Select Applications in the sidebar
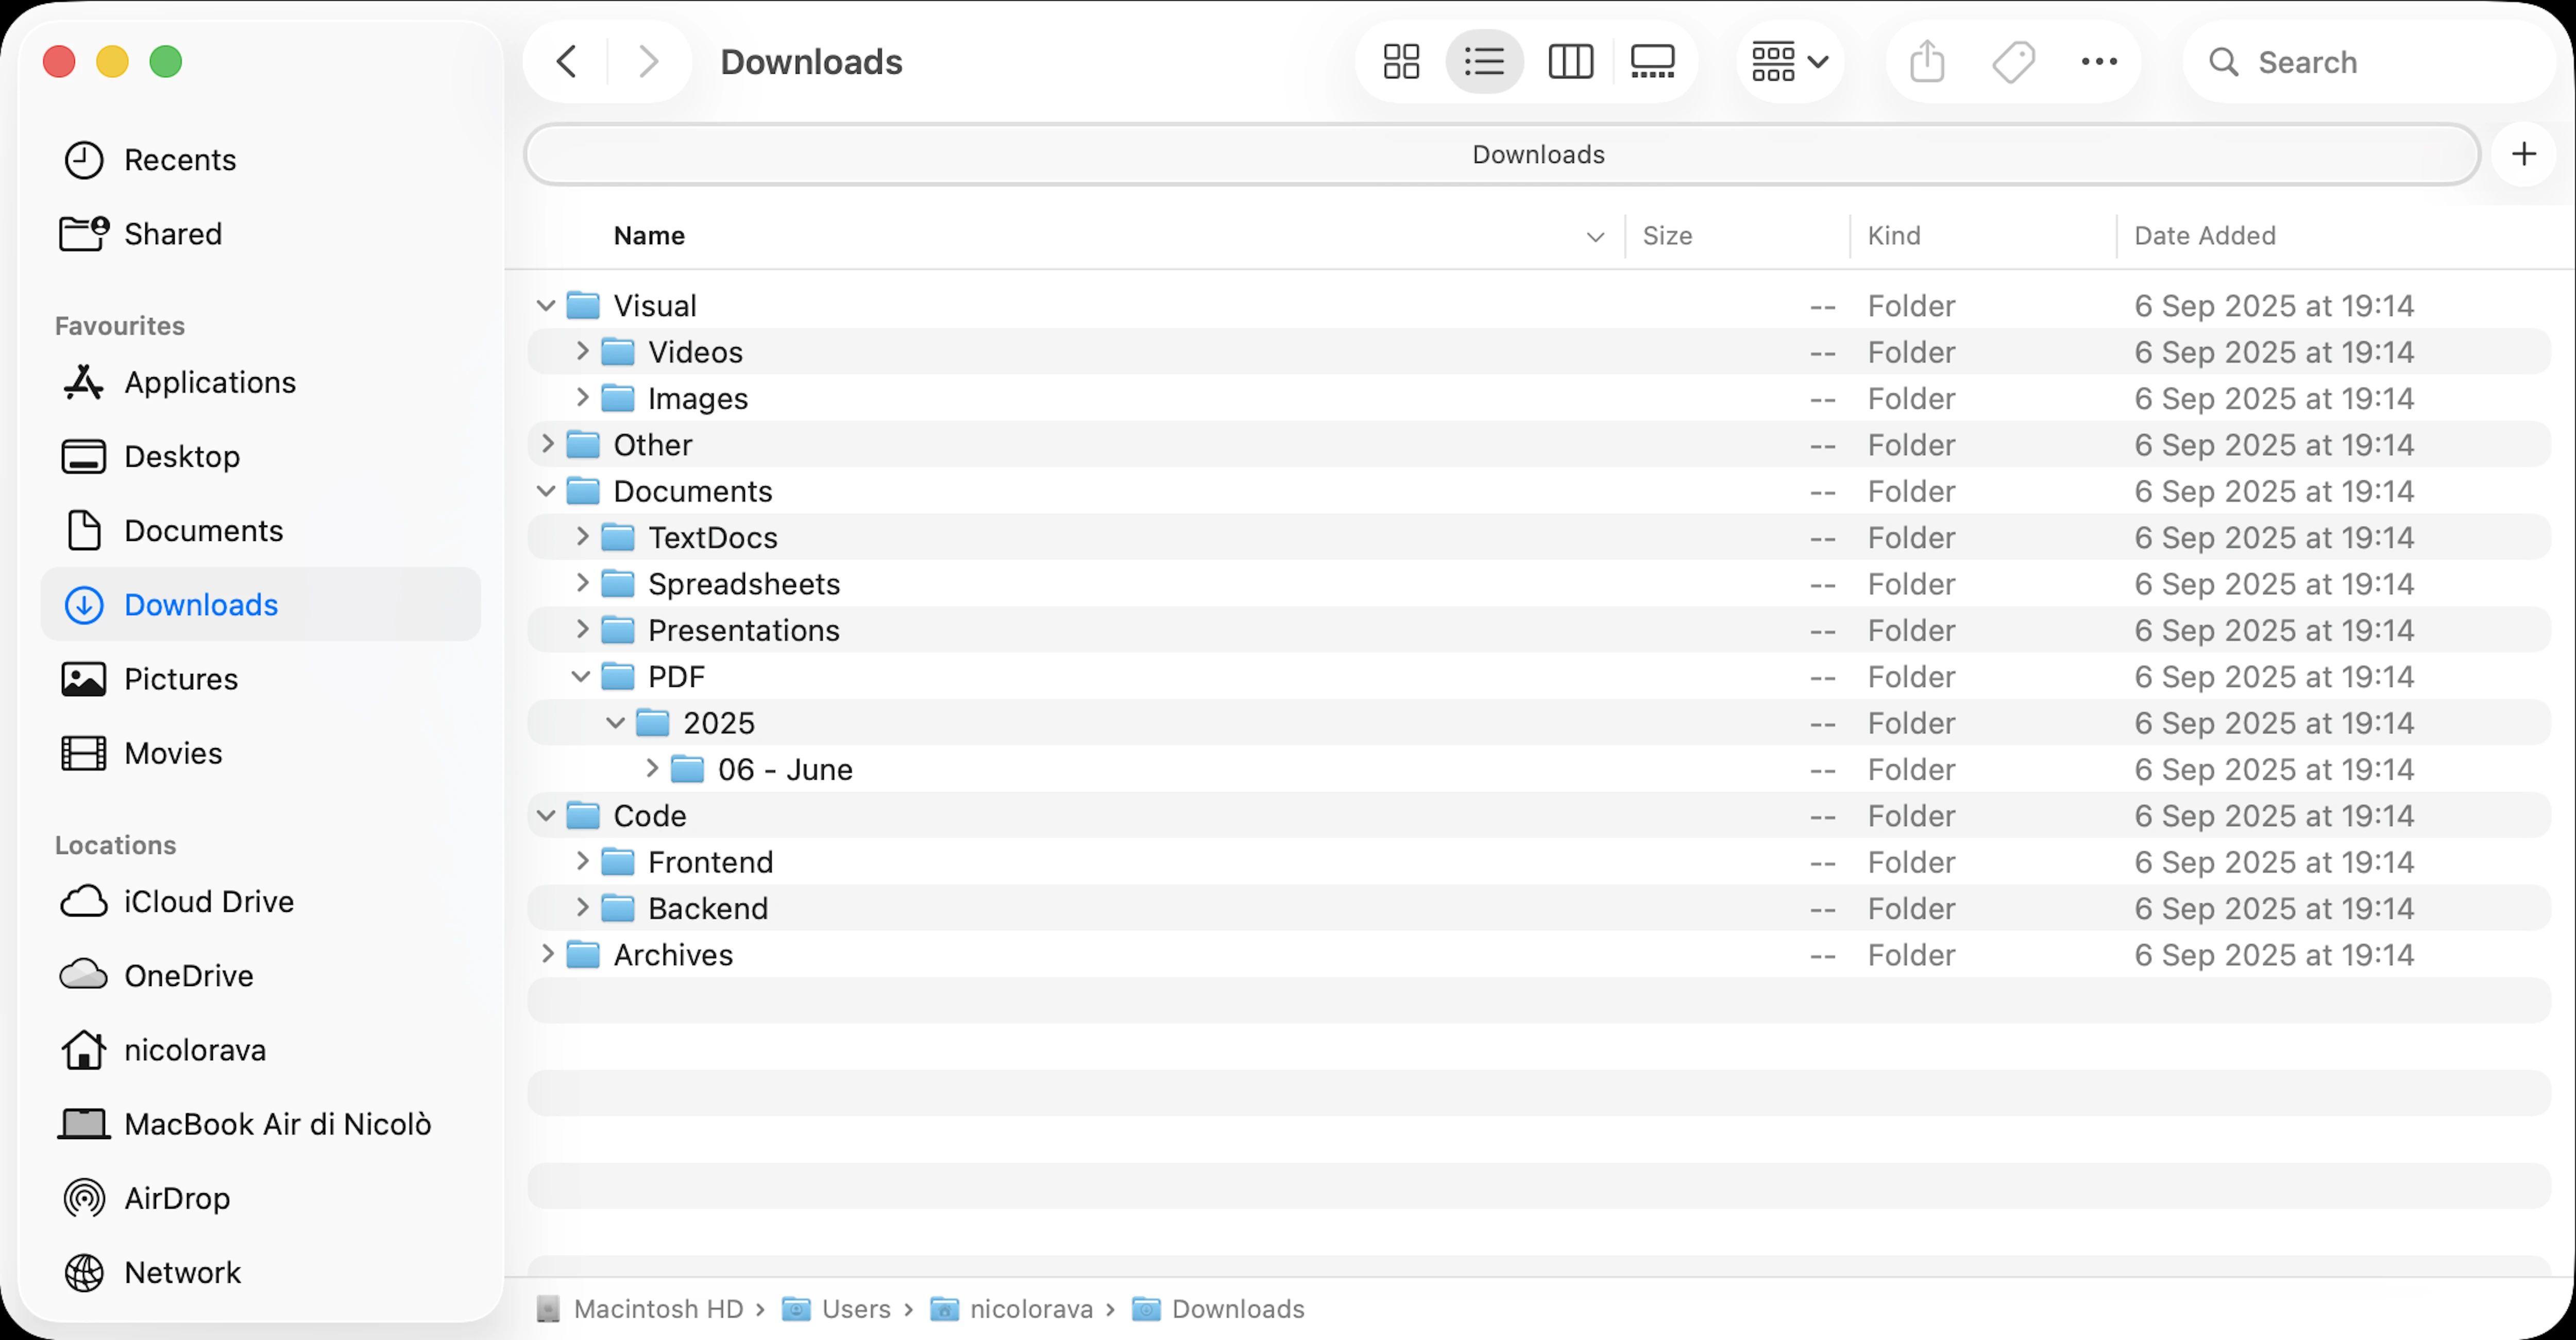This screenshot has height=1340, width=2576. pos(210,382)
